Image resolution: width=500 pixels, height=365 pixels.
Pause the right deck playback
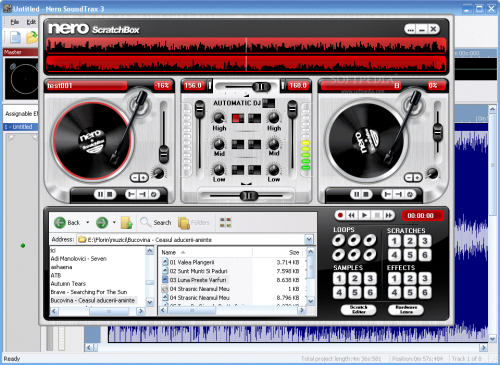356,194
